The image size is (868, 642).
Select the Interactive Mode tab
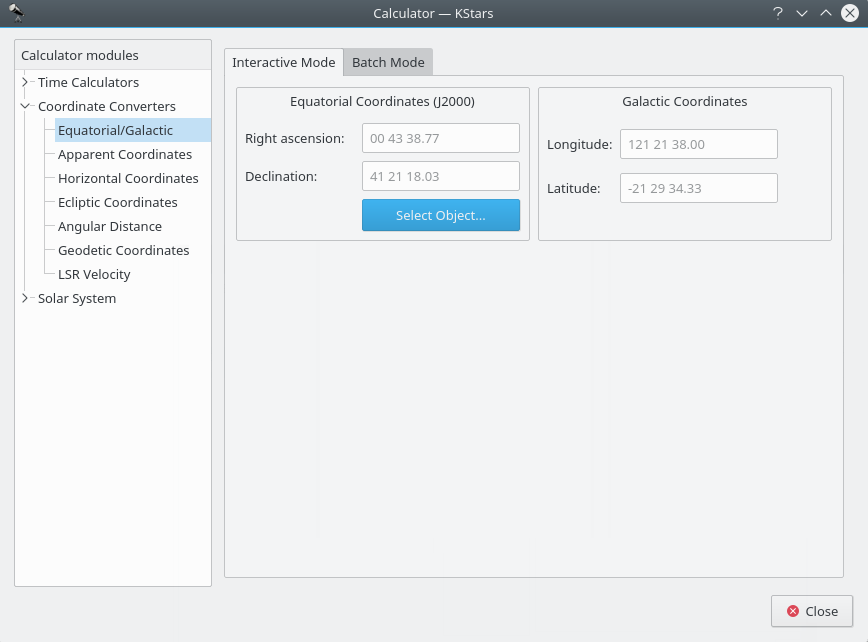click(x=284, y=62)
